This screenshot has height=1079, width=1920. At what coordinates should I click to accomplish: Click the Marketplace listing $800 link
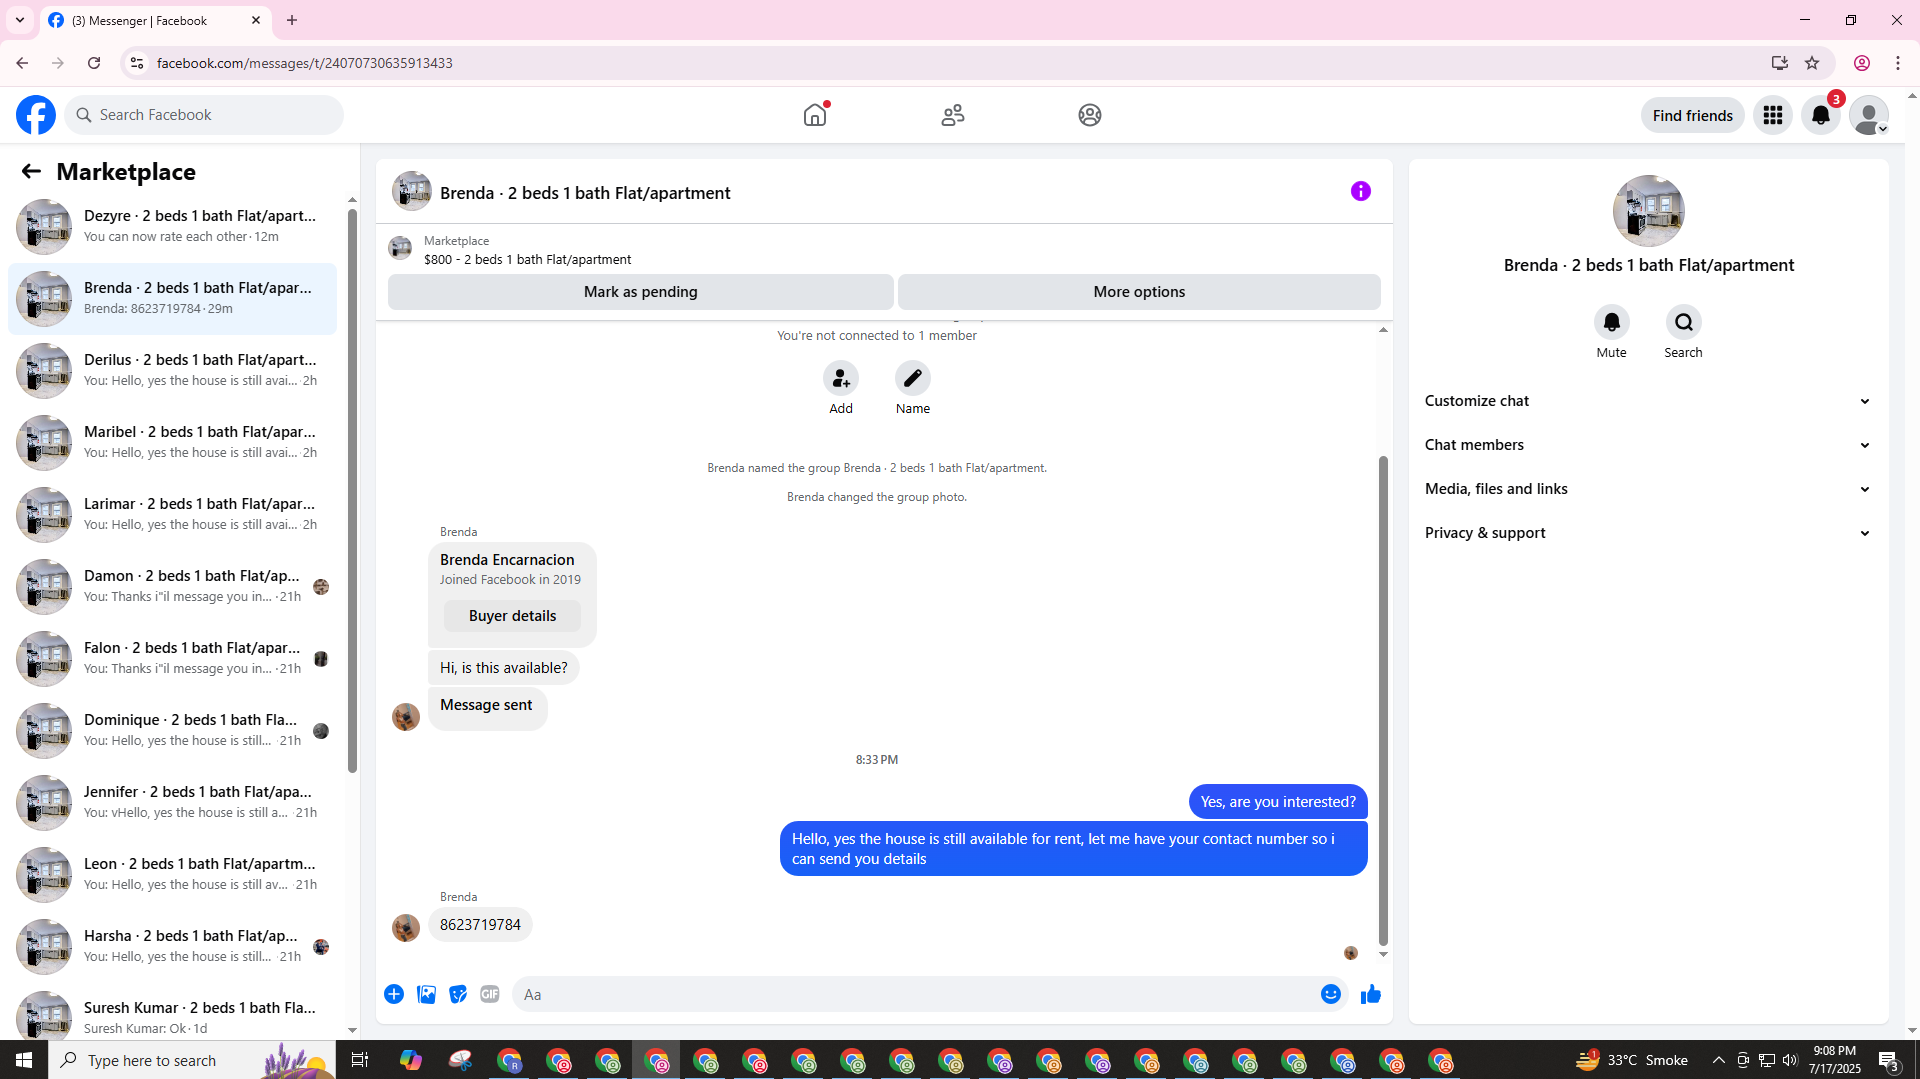click(527, 259)
